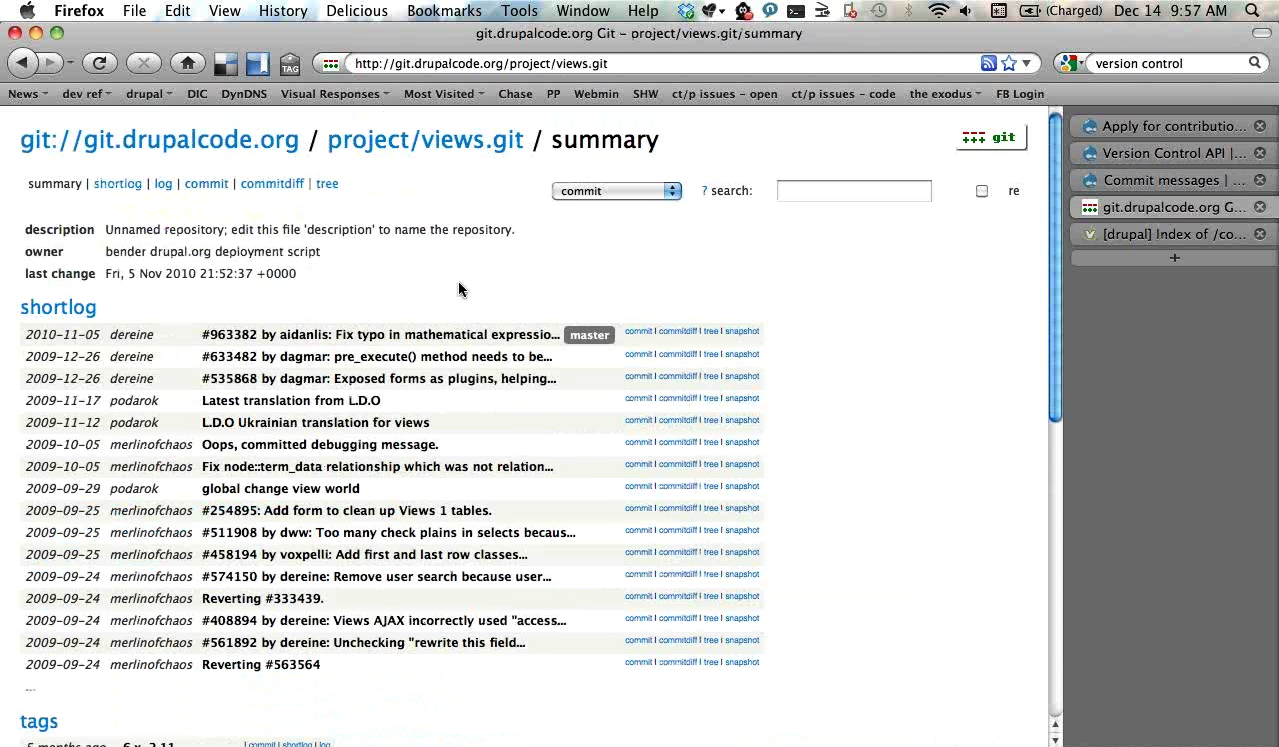The image size is (1279, 747).
Task: Subscribe via the RSS feed icon
Action: pyautogui.click(x=988, y=63)
